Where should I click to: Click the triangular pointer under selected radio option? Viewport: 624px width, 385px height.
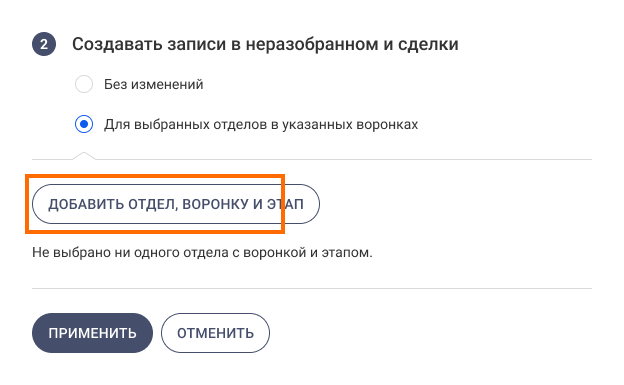pyautogui.click(x=84, y=156)
